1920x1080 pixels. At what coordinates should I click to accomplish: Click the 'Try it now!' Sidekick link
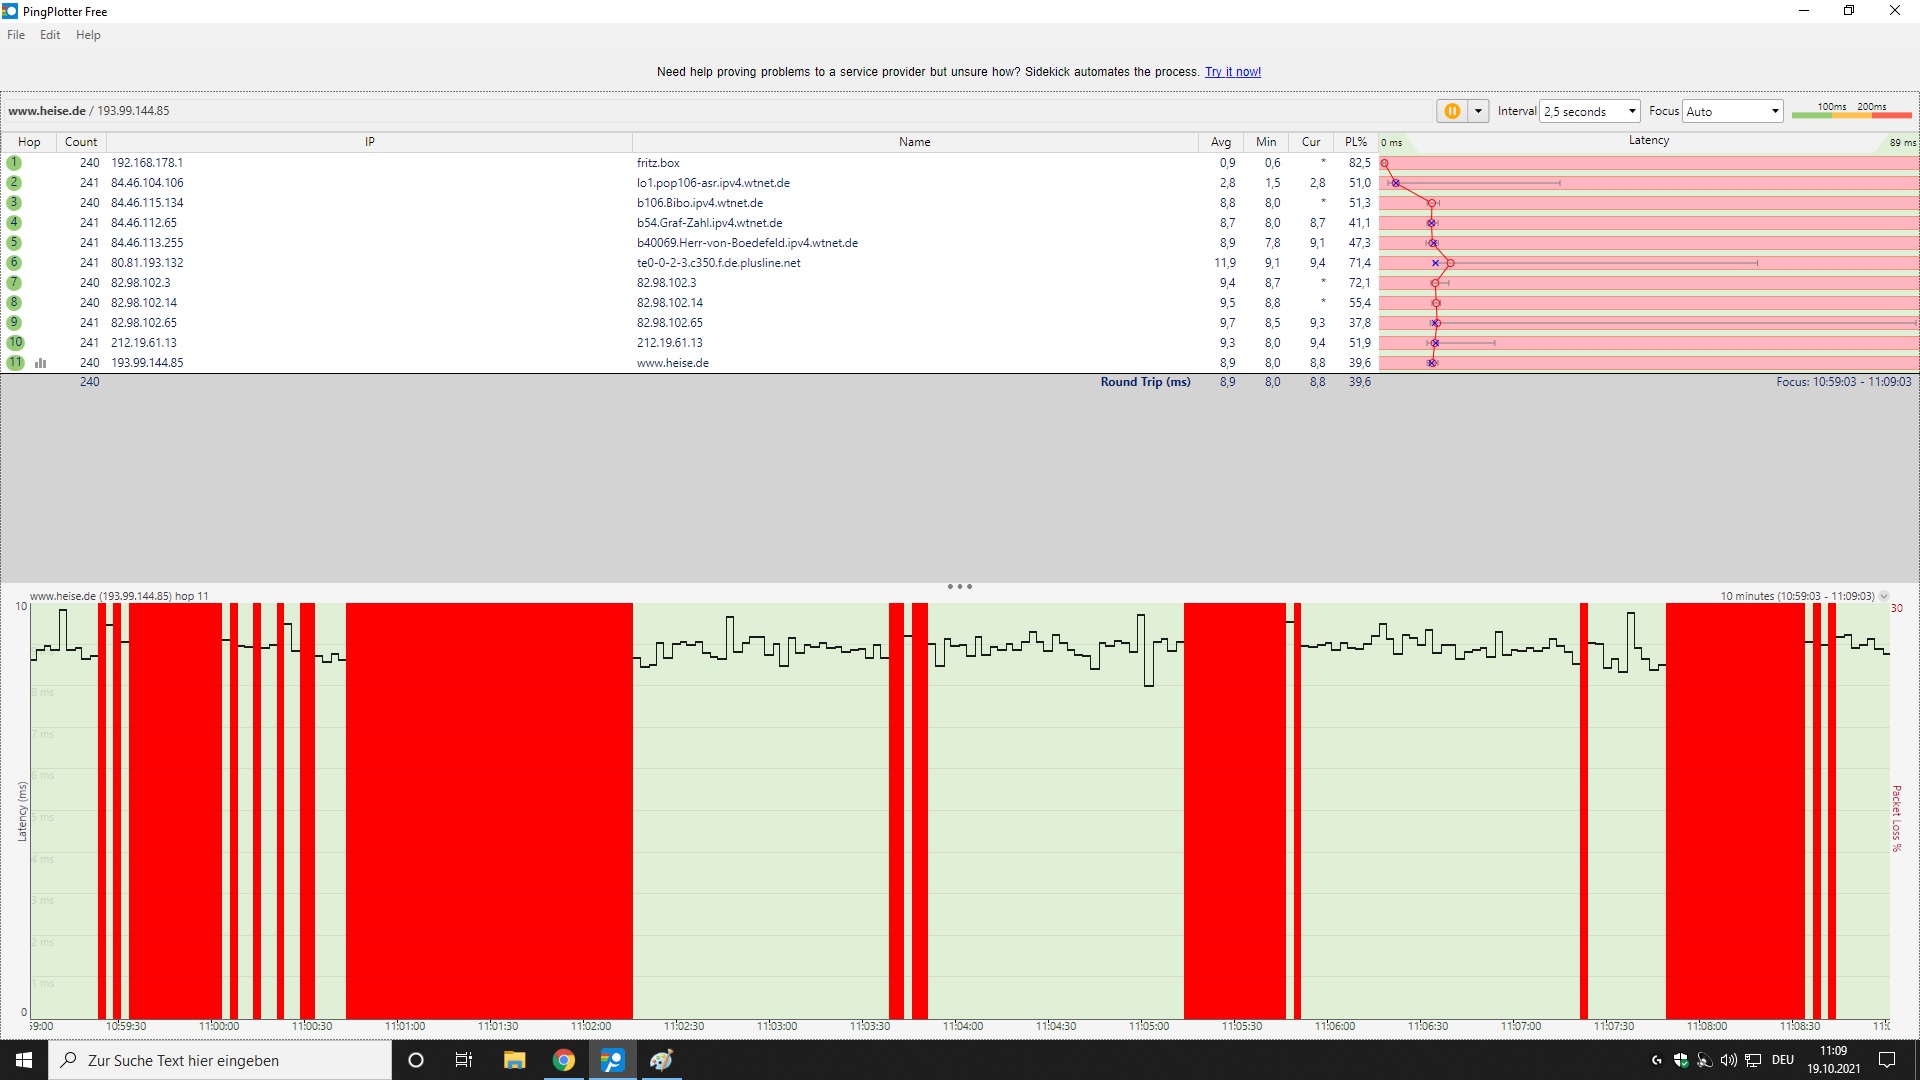(x=1232, y=72)
